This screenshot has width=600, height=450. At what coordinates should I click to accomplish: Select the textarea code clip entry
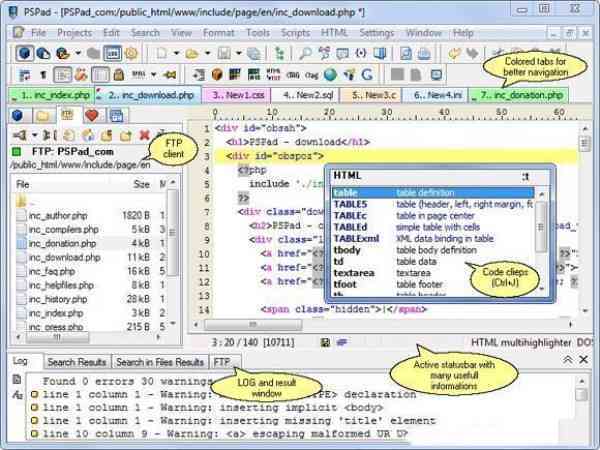click(x=432, y=273)
